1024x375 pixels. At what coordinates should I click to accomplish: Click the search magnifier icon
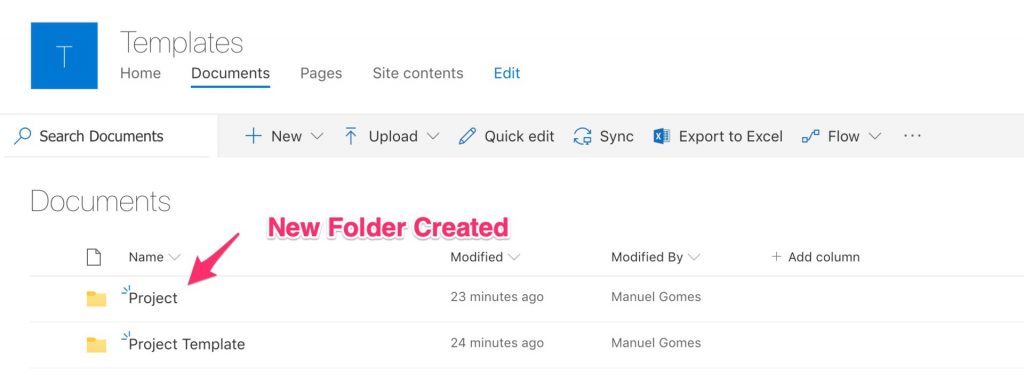click(23, 136)
